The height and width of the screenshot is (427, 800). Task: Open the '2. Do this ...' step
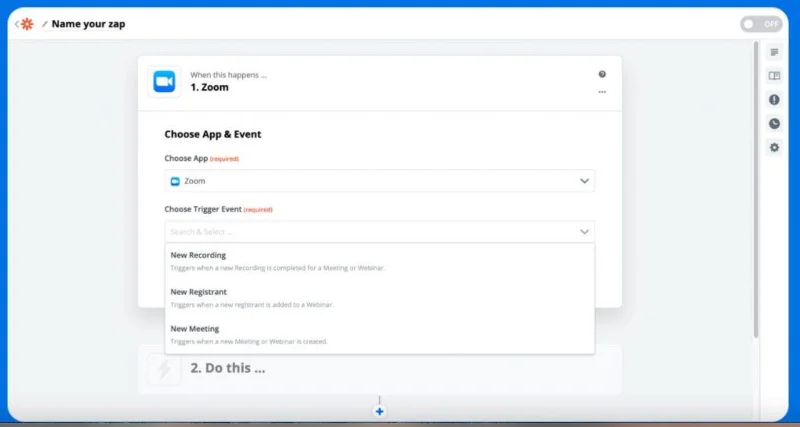tap(380, 369)
